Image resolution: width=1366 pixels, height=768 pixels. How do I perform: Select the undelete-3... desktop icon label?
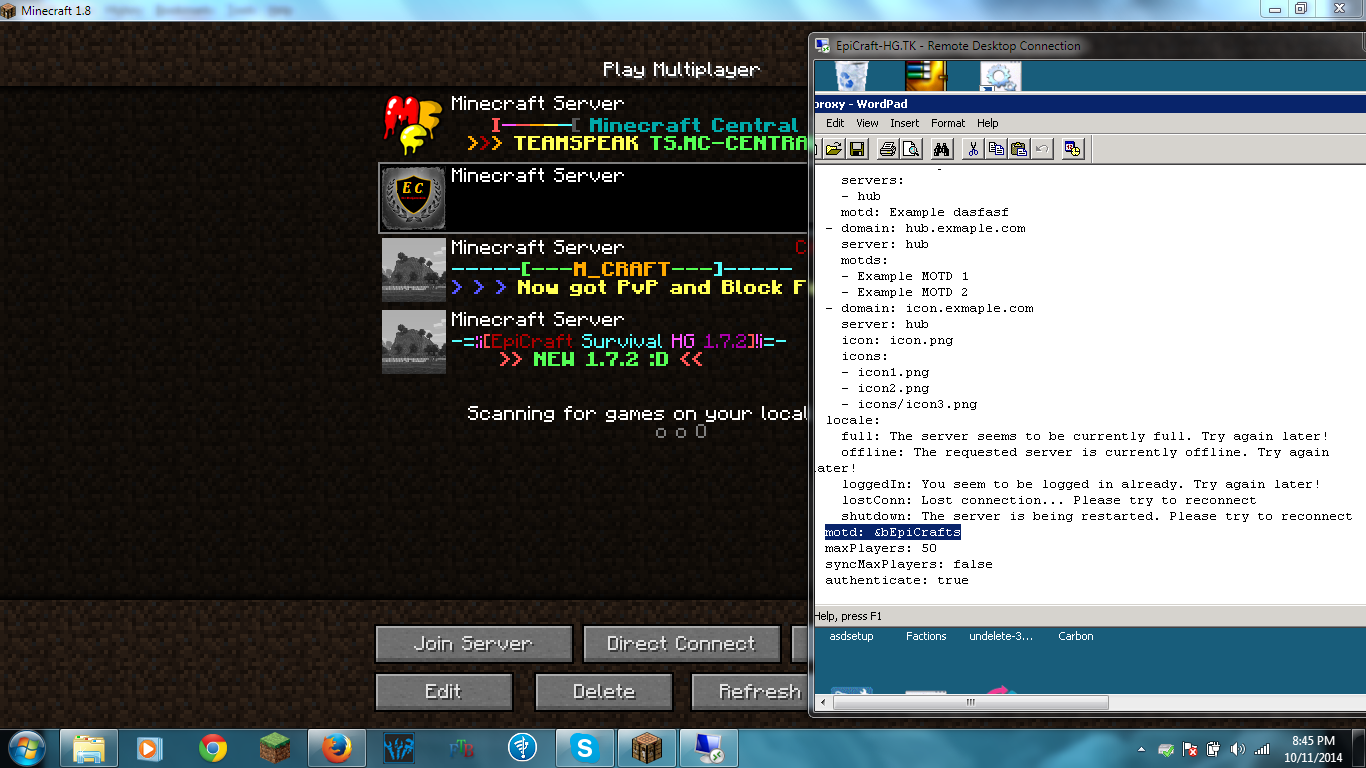[x=1001, y=636]
